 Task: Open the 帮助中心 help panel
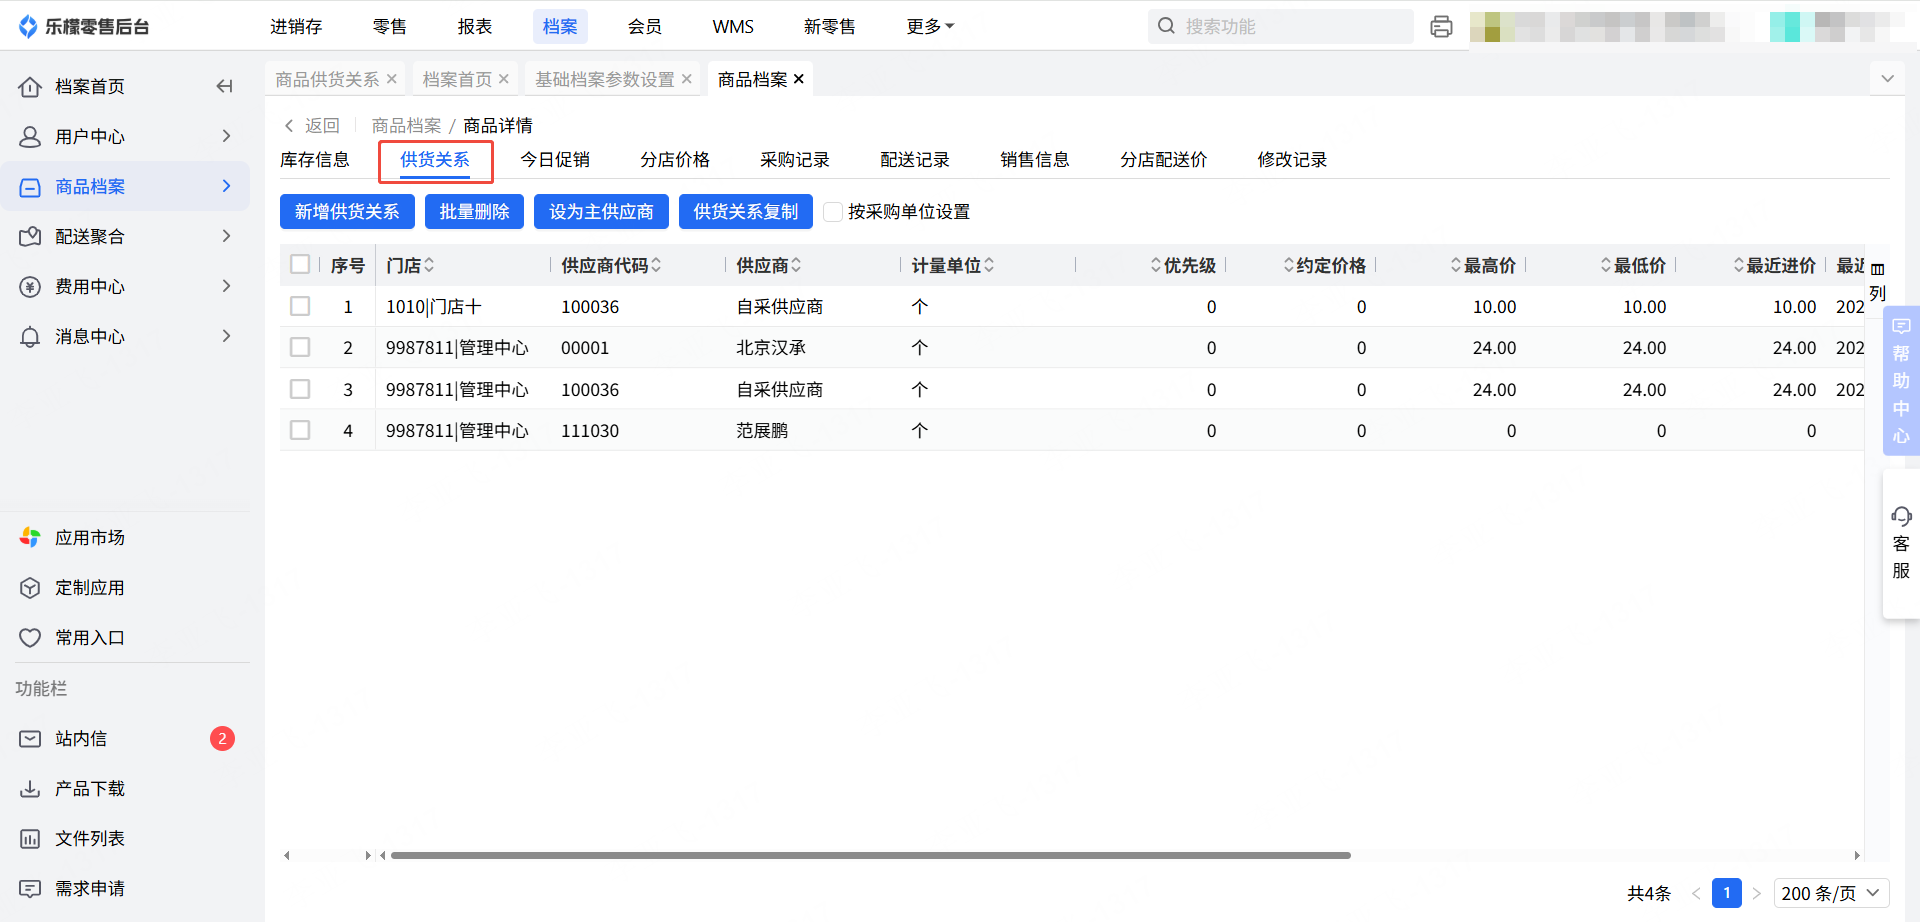click(1900, 381)
